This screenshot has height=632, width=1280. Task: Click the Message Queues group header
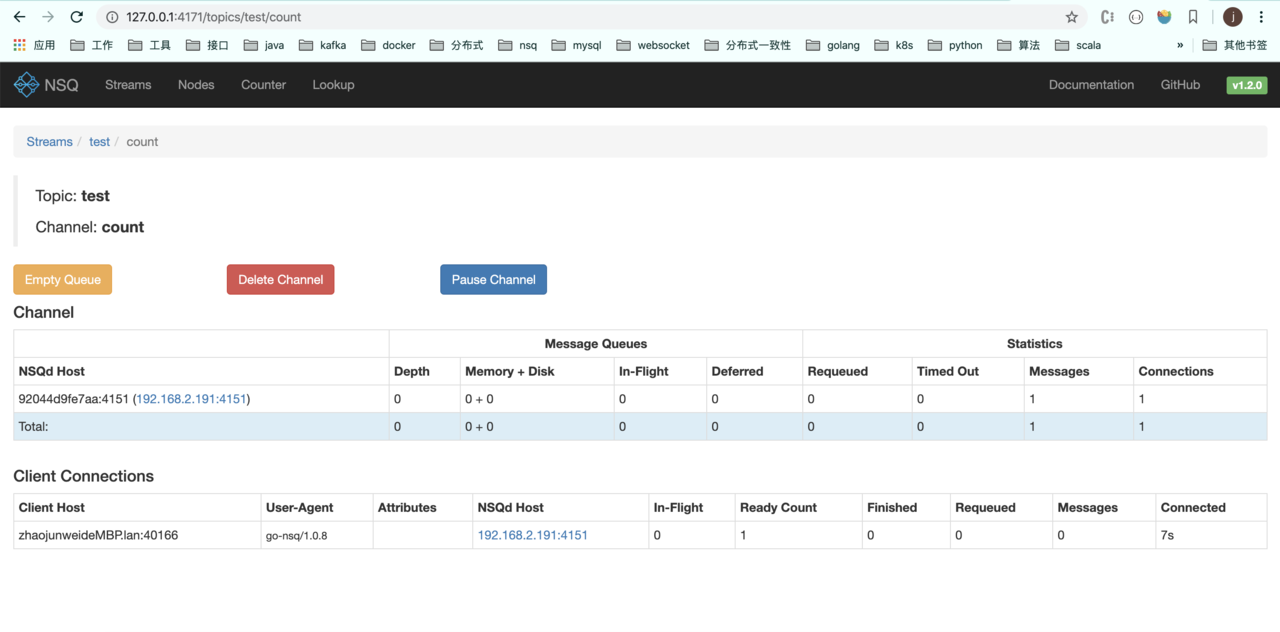[x=596, y=344]
